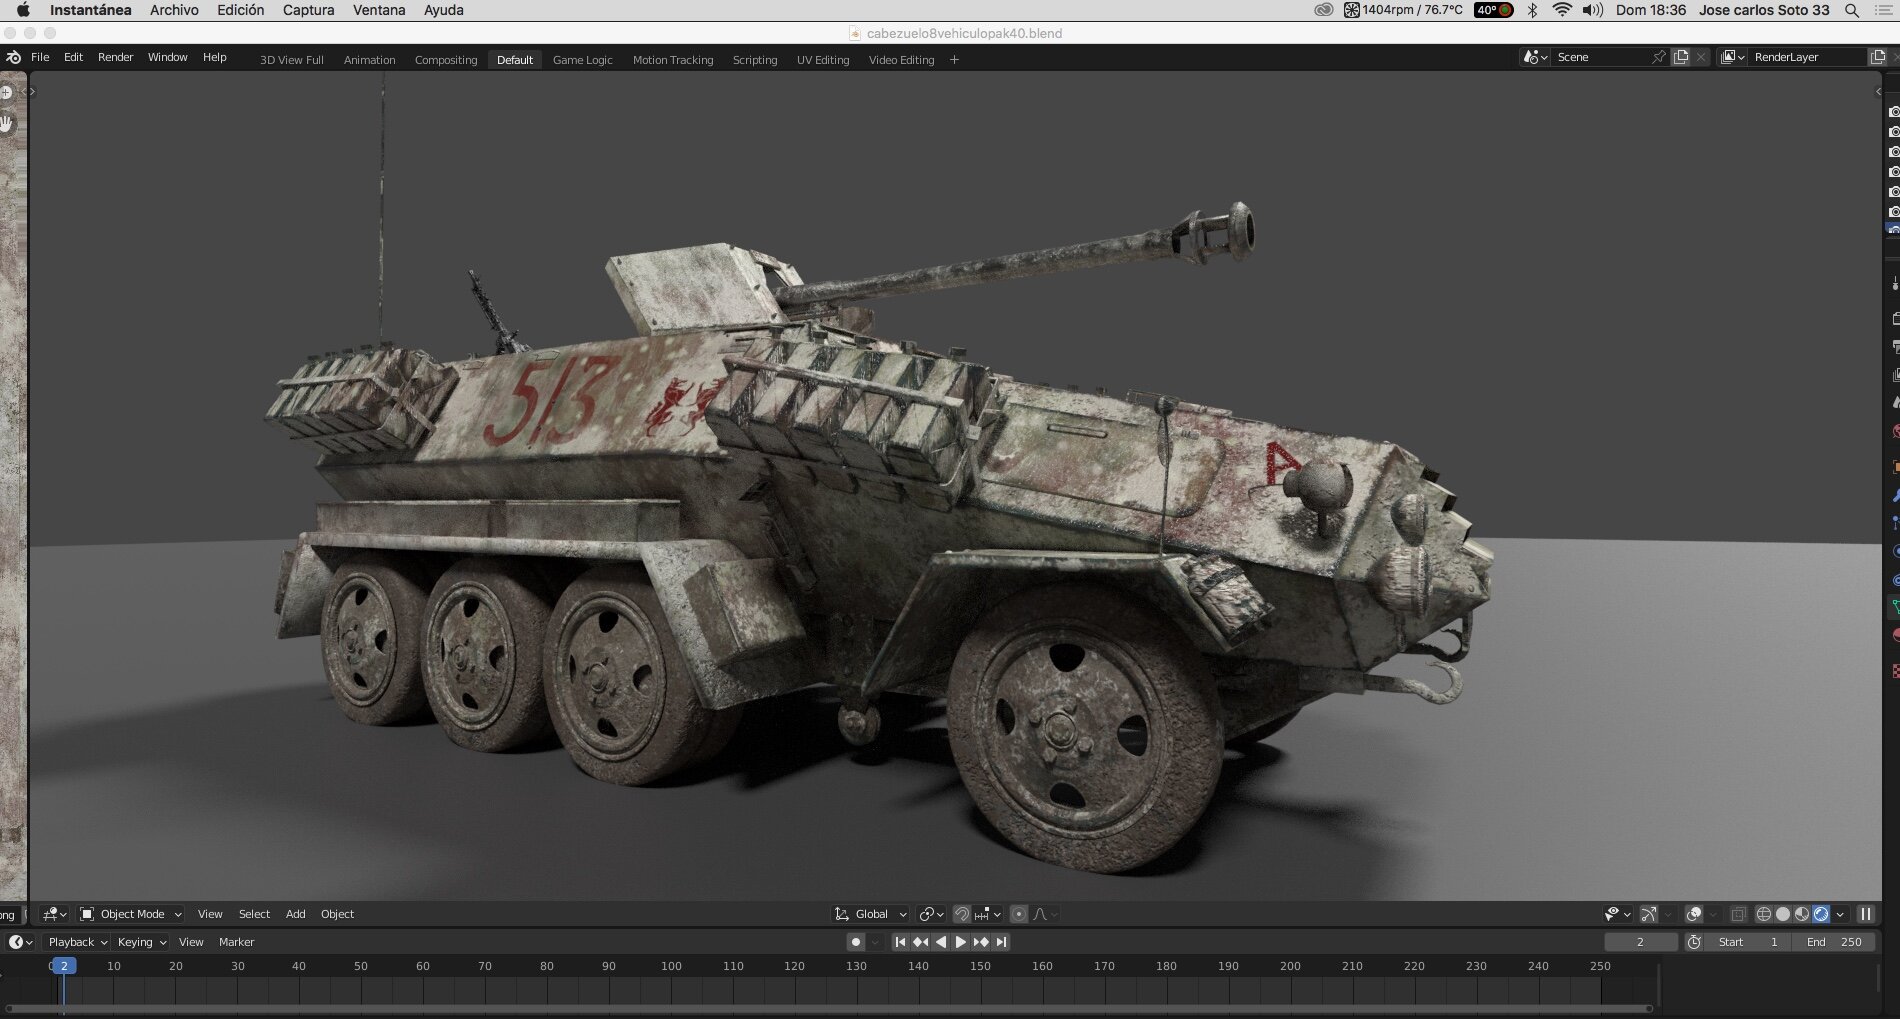Open the Window menu in Blender

[x=168, y=57]
